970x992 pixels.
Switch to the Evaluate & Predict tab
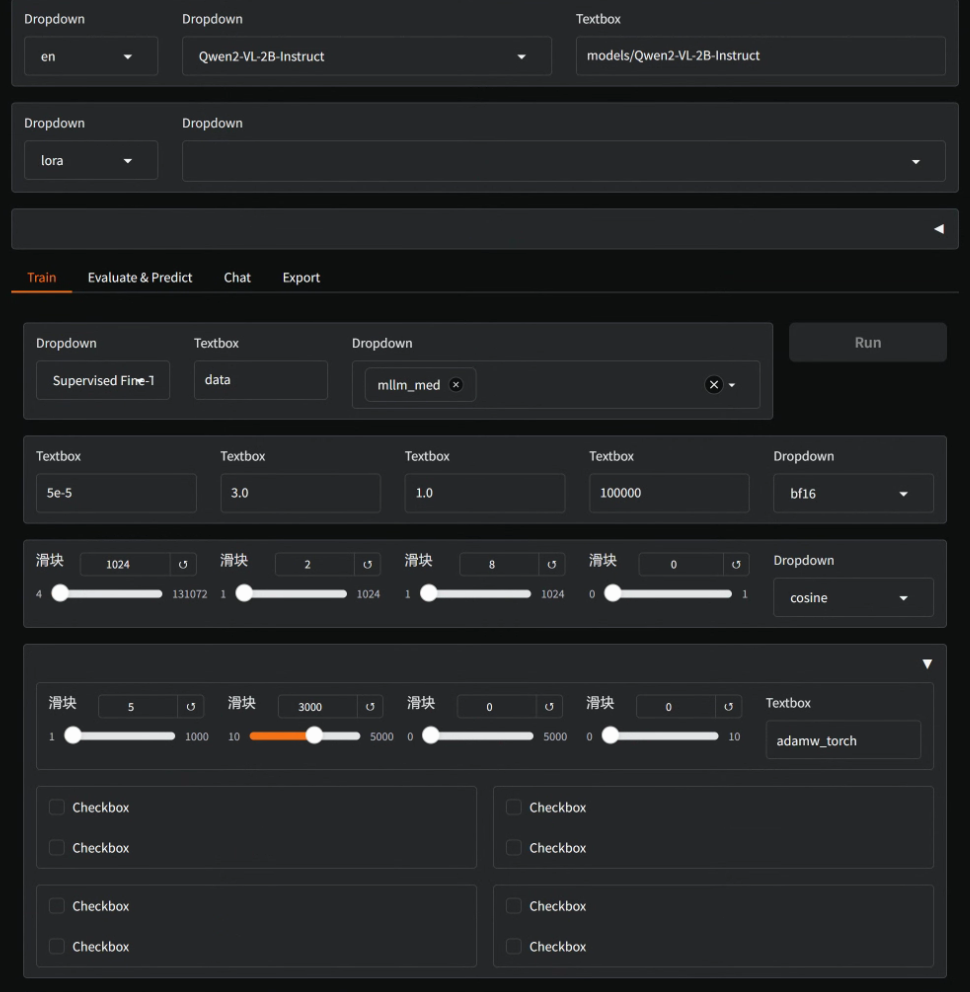click(x=140, y=278)
